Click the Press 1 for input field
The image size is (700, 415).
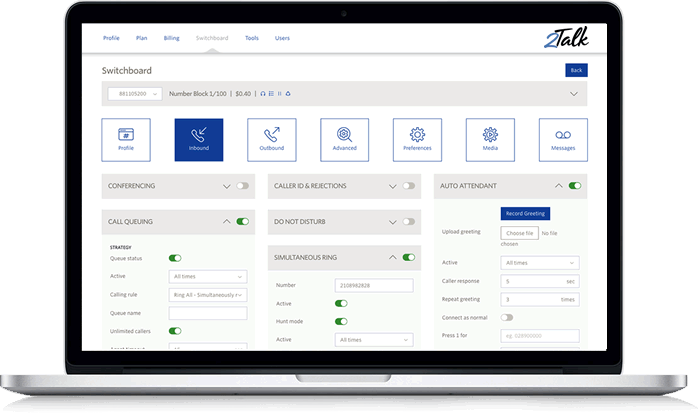click(x=540, y=336)
